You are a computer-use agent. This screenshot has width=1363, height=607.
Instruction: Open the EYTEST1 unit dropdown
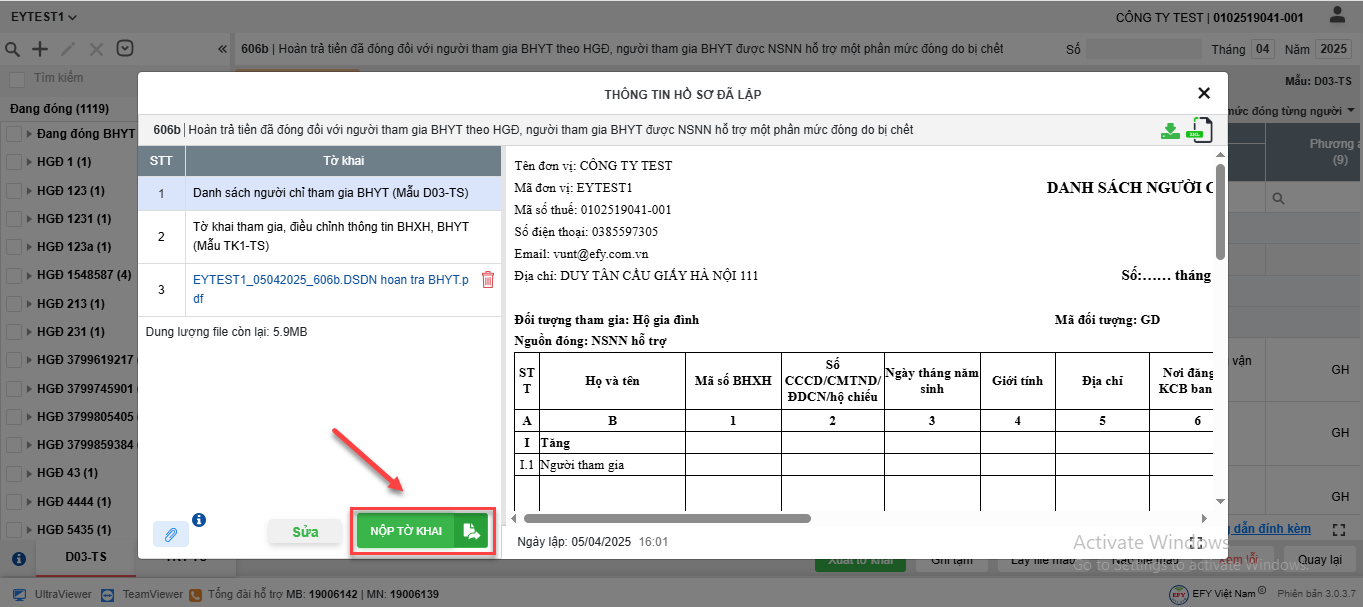[44, 17]
